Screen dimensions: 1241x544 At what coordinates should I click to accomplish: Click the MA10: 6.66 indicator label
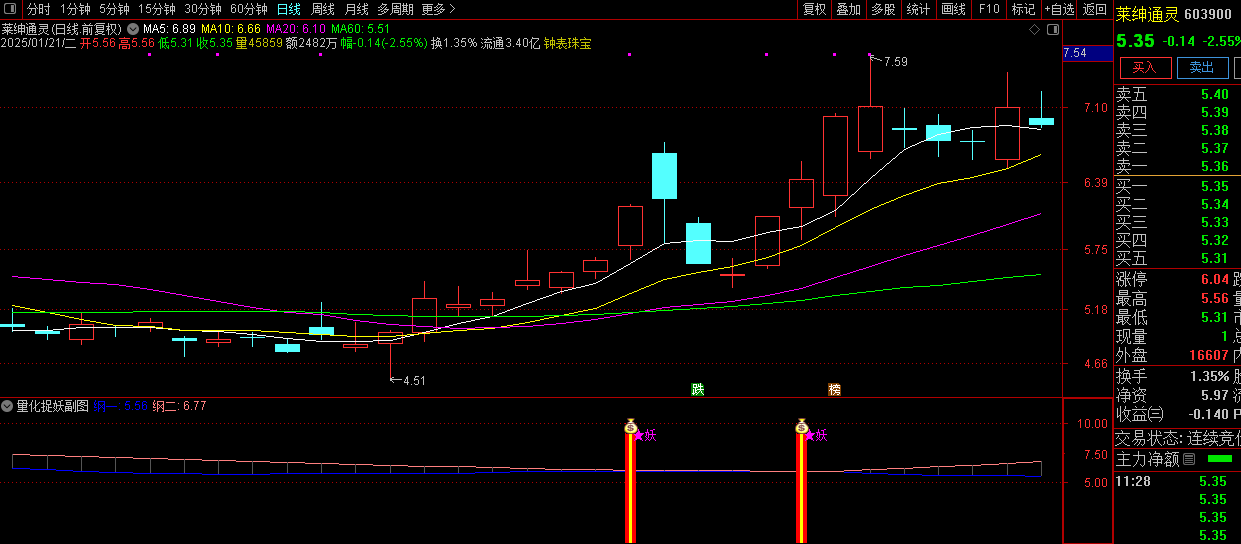tap(231, 29)
